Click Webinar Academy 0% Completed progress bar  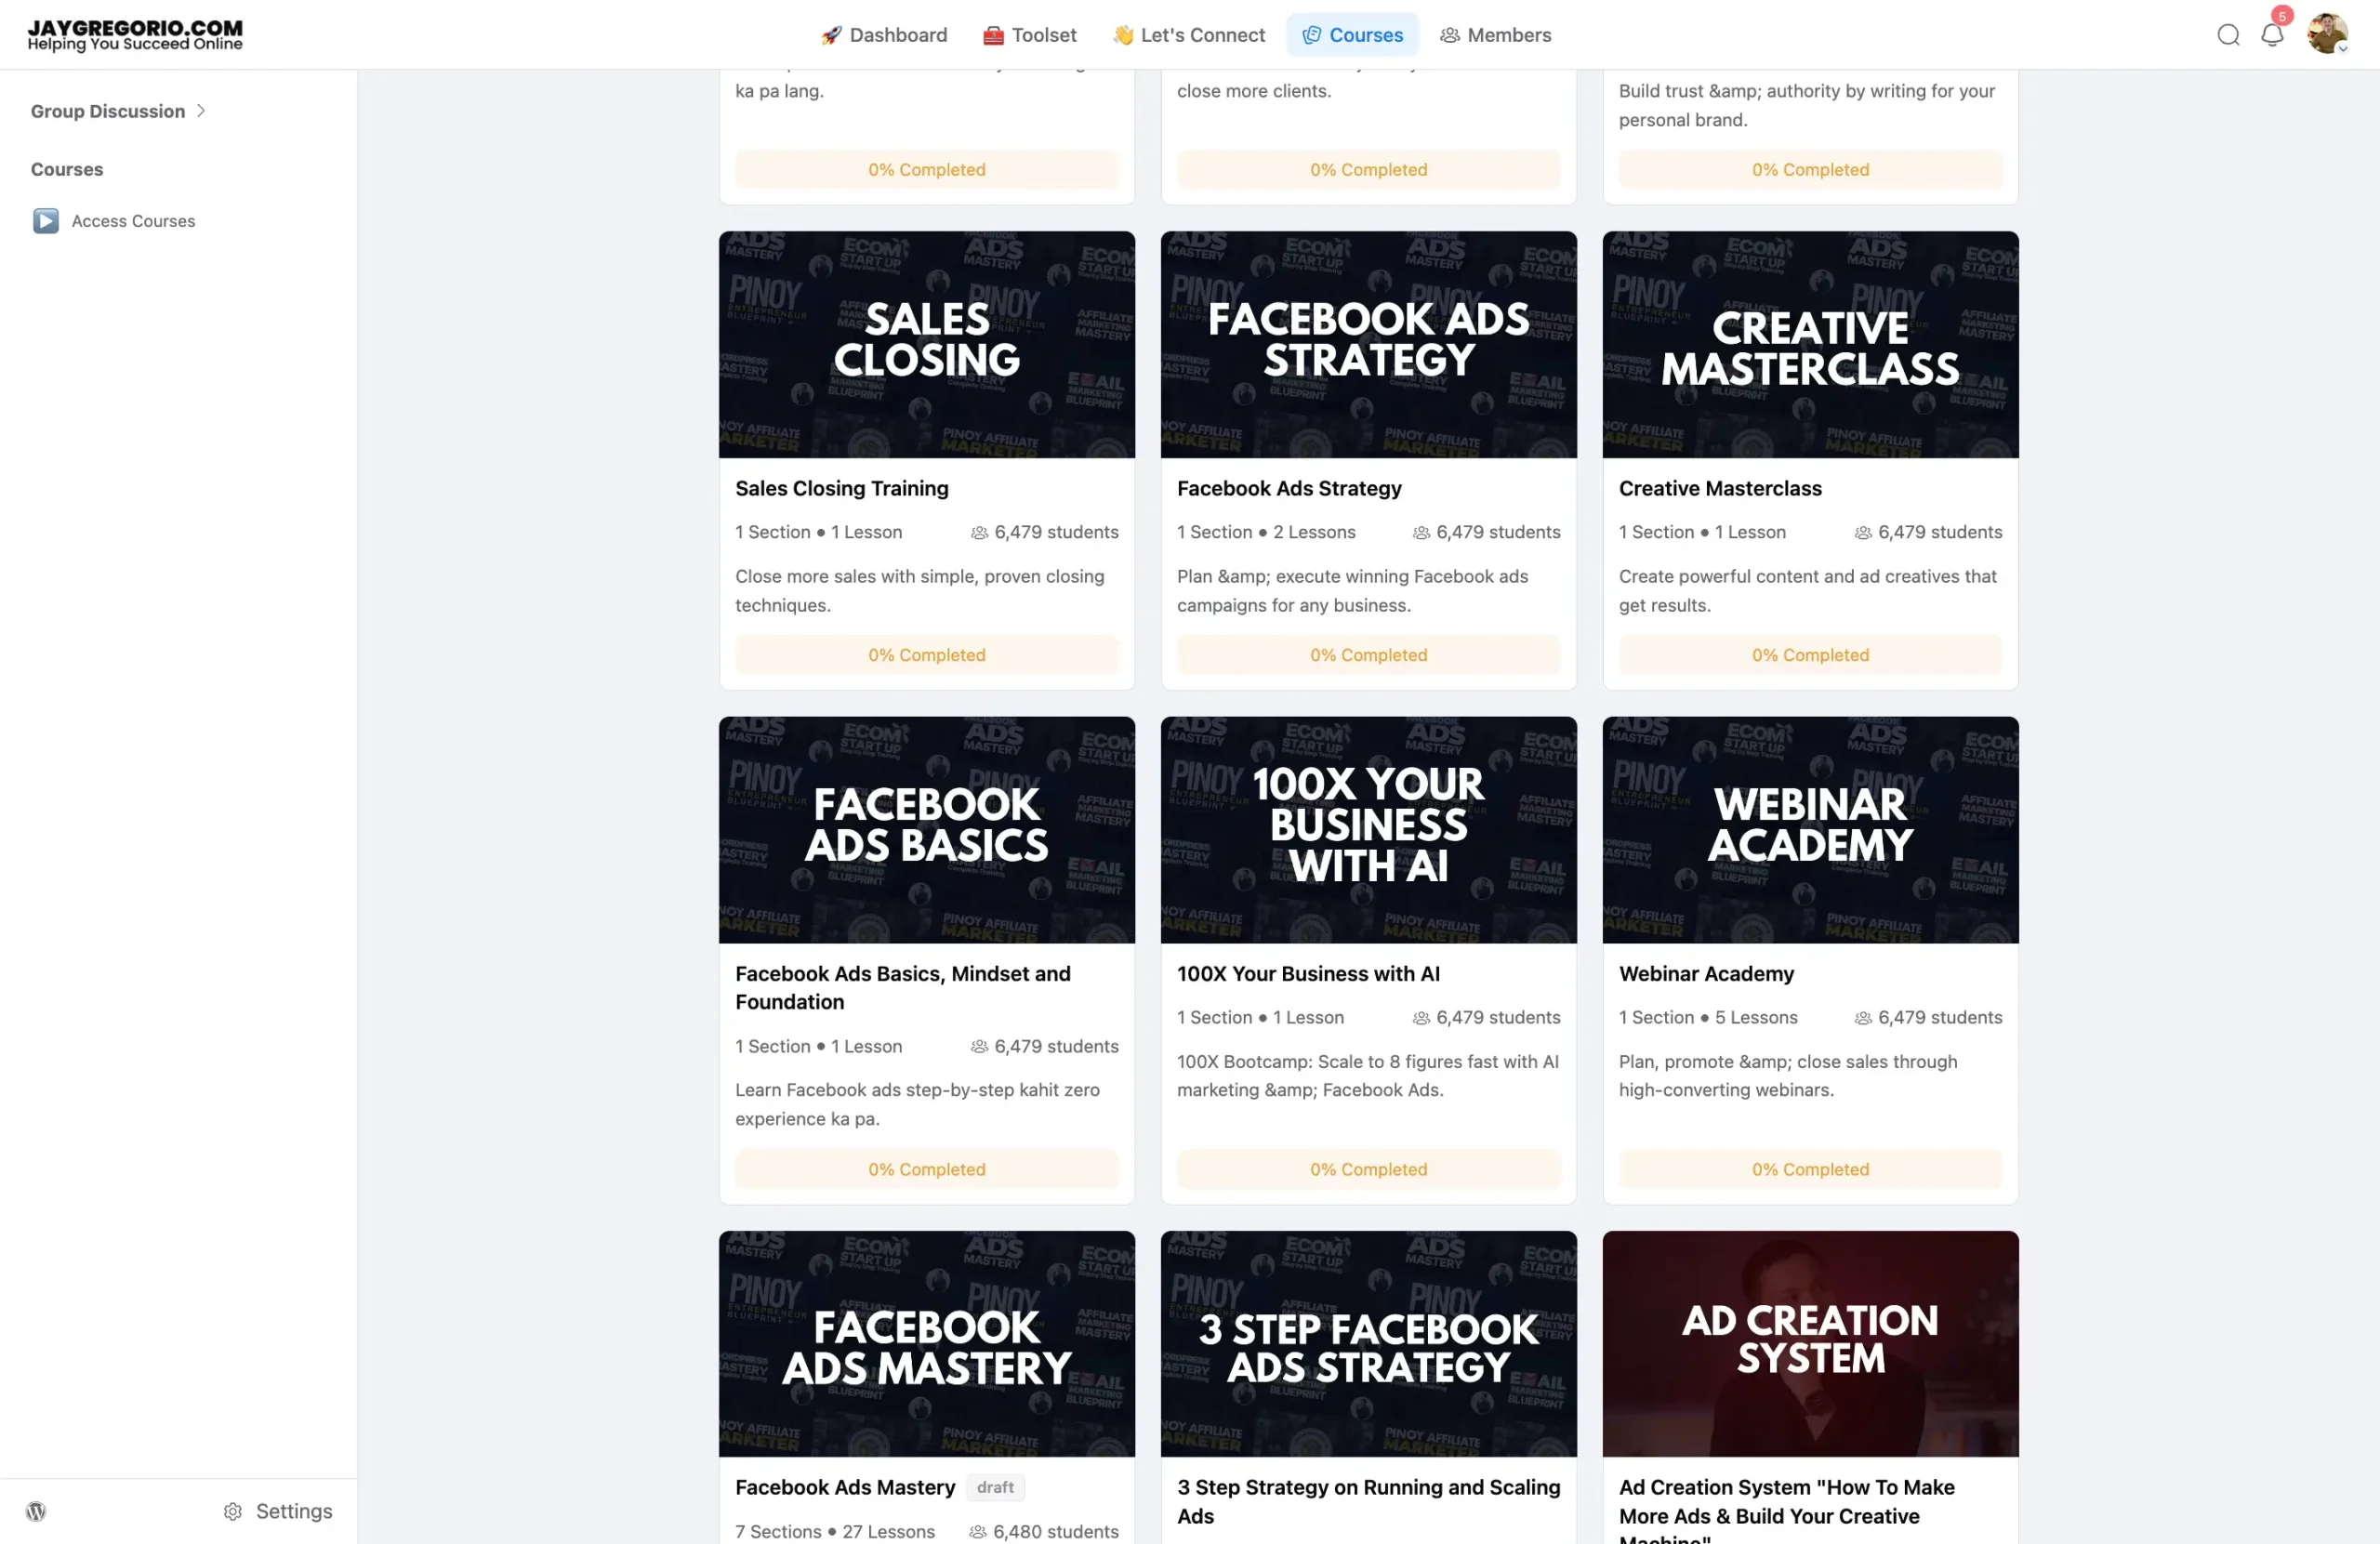[x=1810, y=1169]
